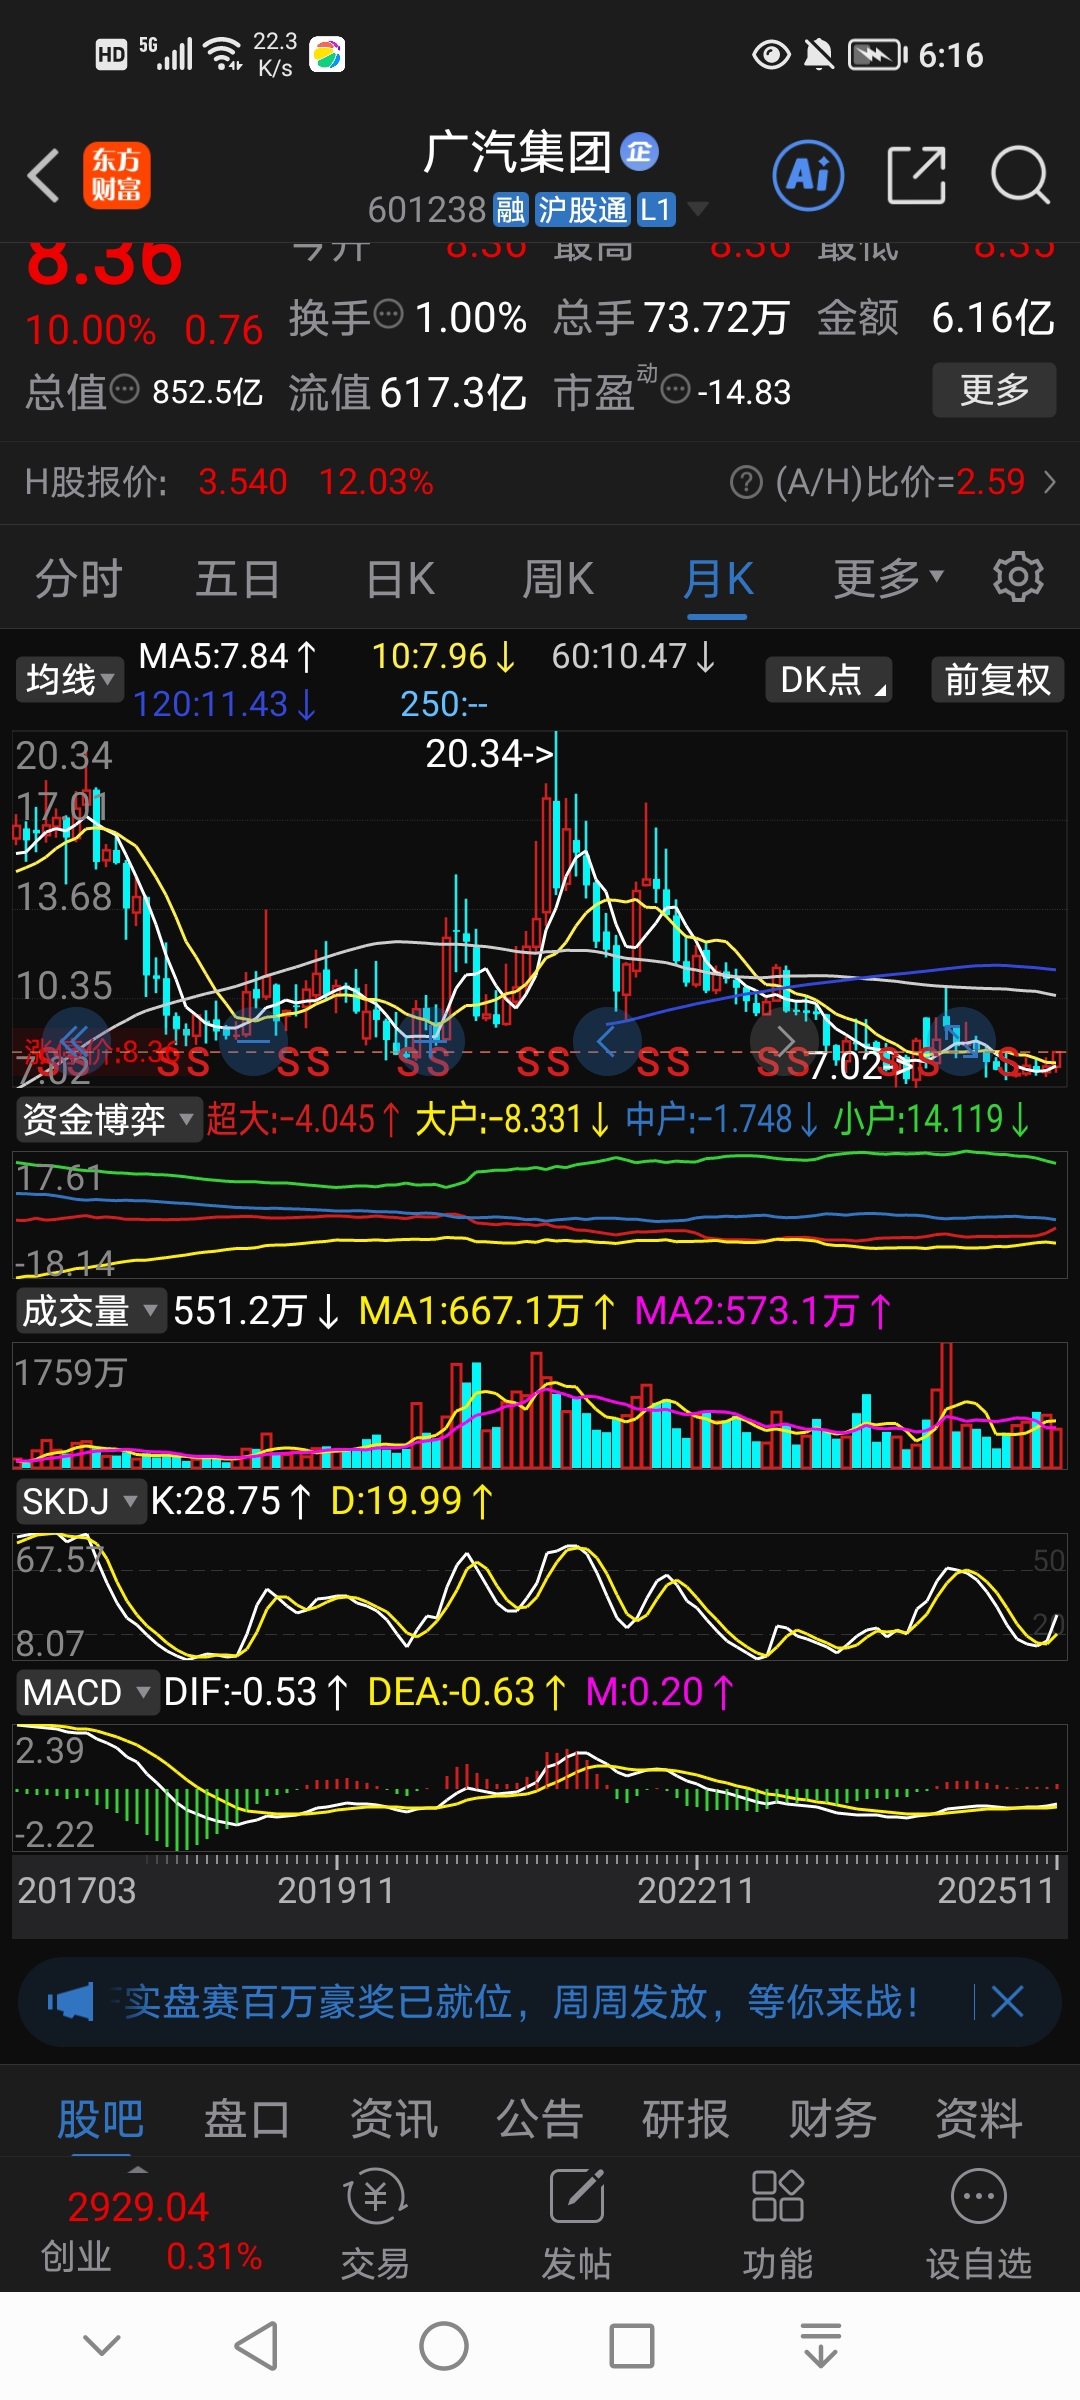Image resolution: width=1080 pixels, height=2400 pixels.
Task: Tap the 总值 info circle icon
Action: coord(124,388)
